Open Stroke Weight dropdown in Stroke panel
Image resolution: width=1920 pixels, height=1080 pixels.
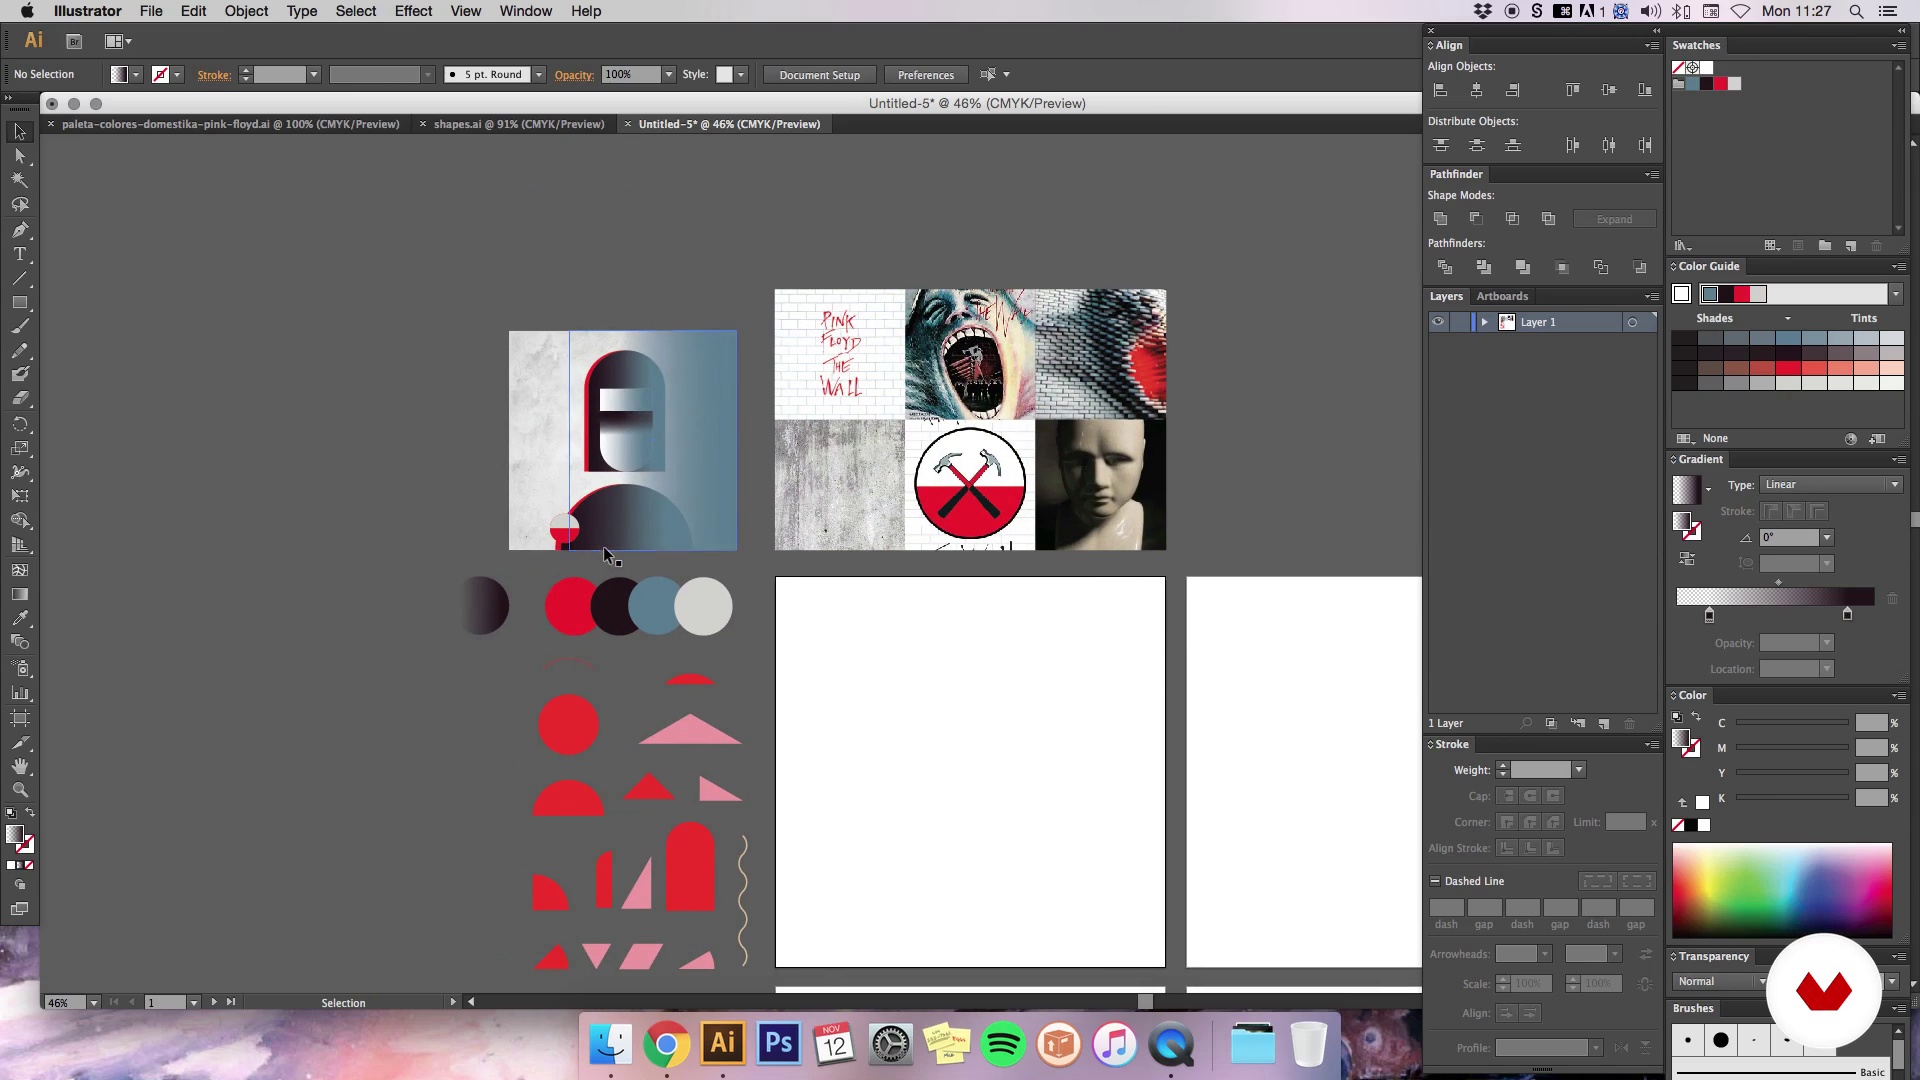[1579, 770]
